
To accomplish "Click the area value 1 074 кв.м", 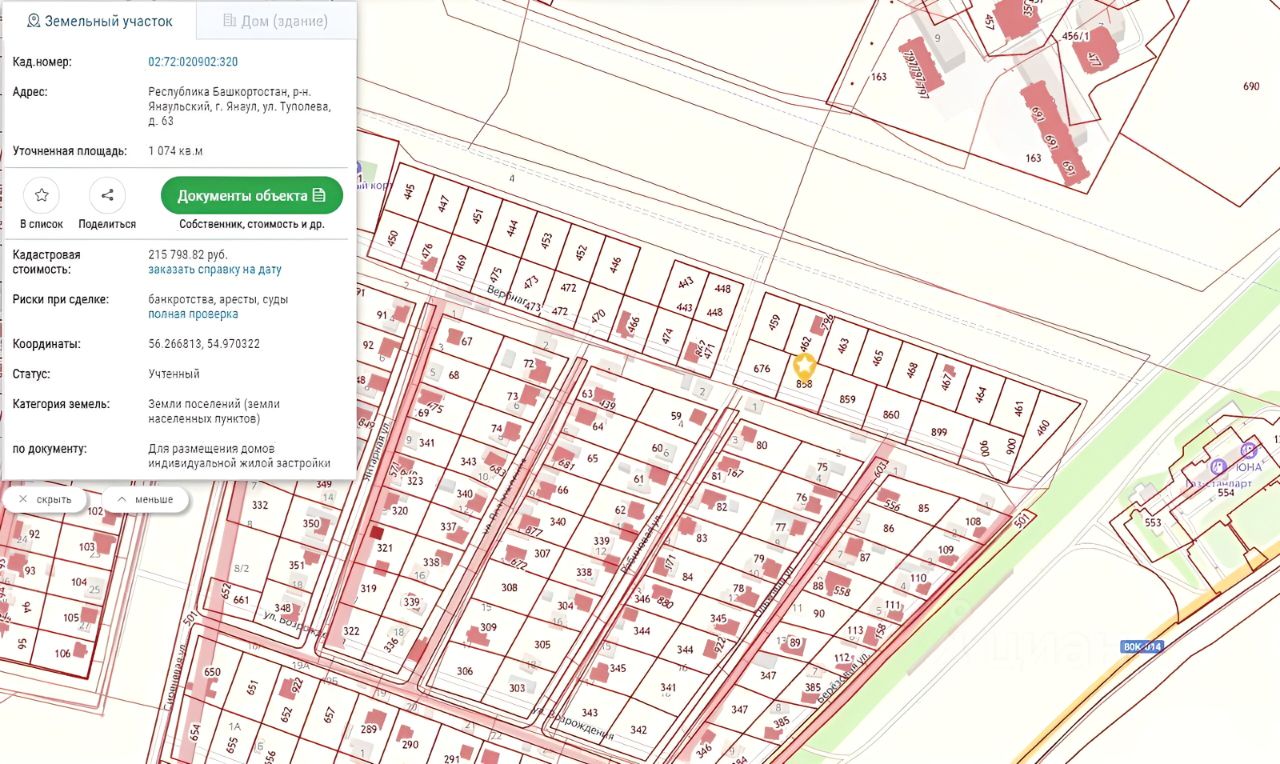I will pyautogui.click(x=175, y=152).
